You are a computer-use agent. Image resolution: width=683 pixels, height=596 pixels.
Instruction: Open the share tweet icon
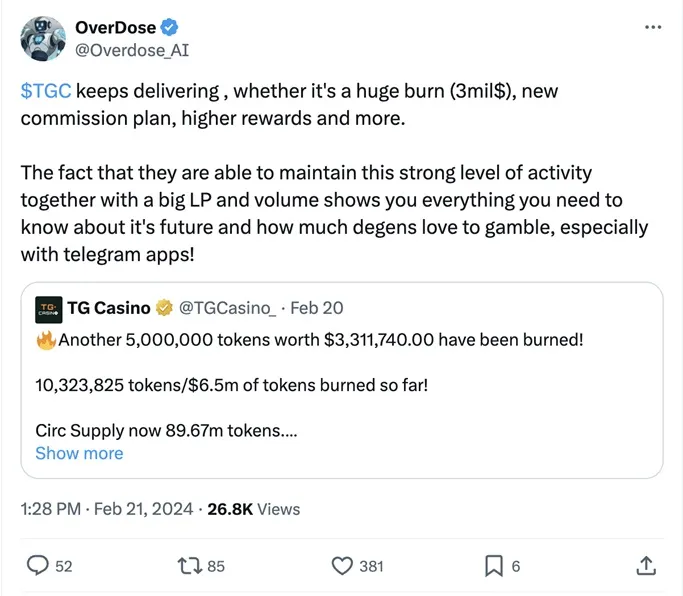click(646, 566)
